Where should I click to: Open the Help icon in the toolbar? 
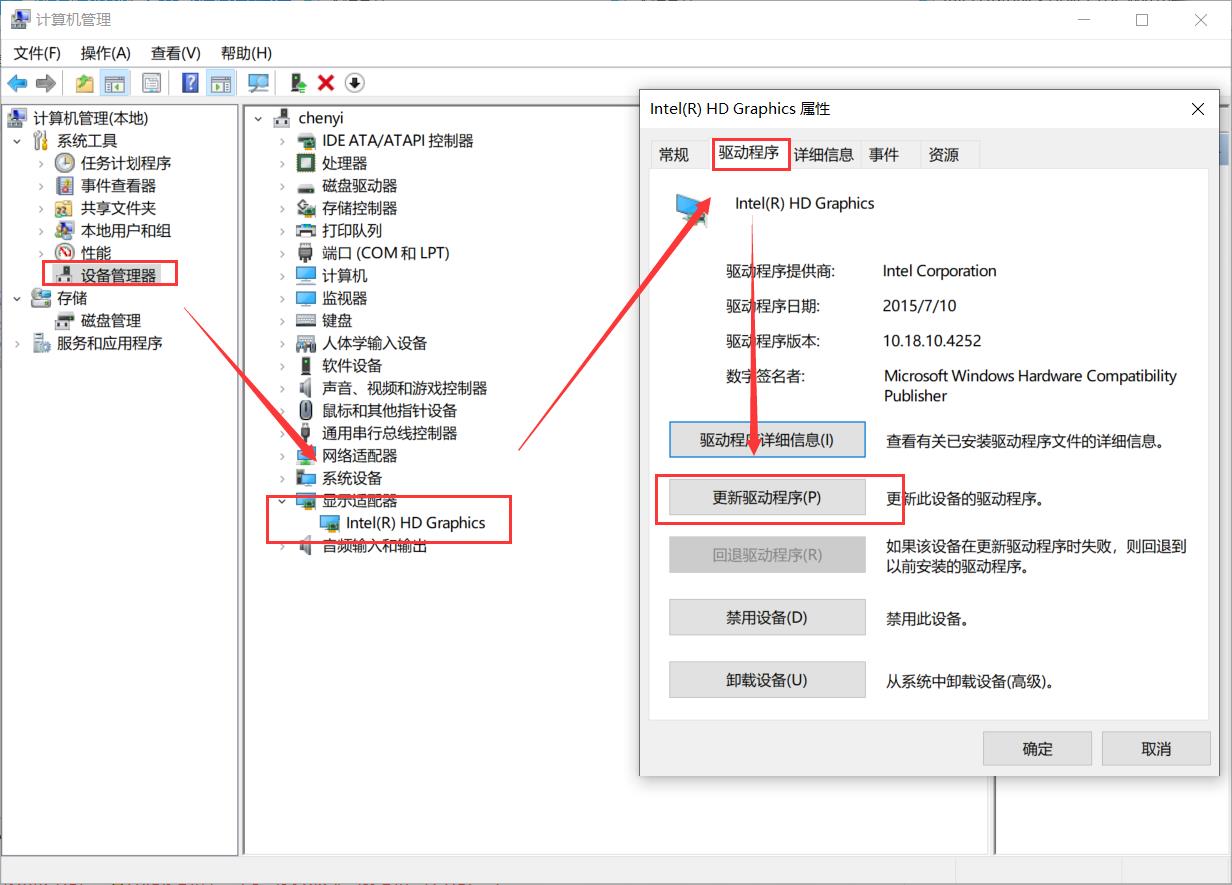tap(189, 83)
